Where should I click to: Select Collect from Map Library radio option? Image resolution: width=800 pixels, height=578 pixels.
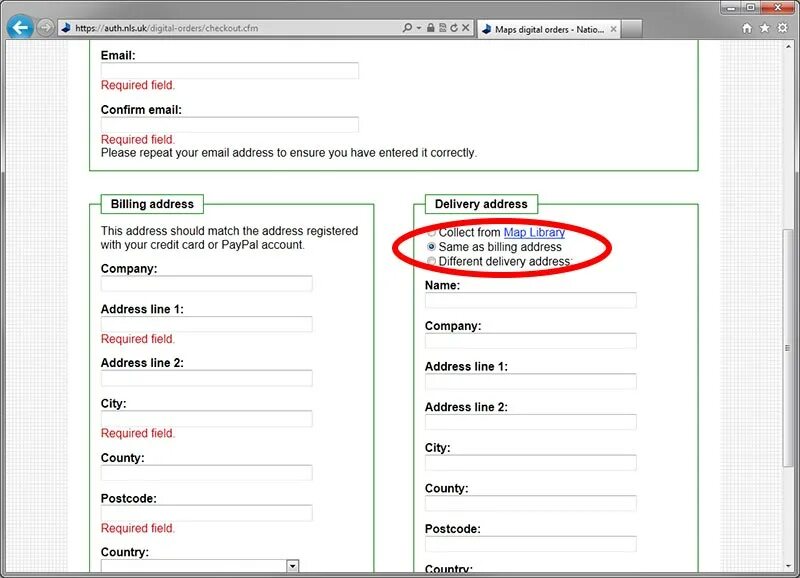coord(432,233)
